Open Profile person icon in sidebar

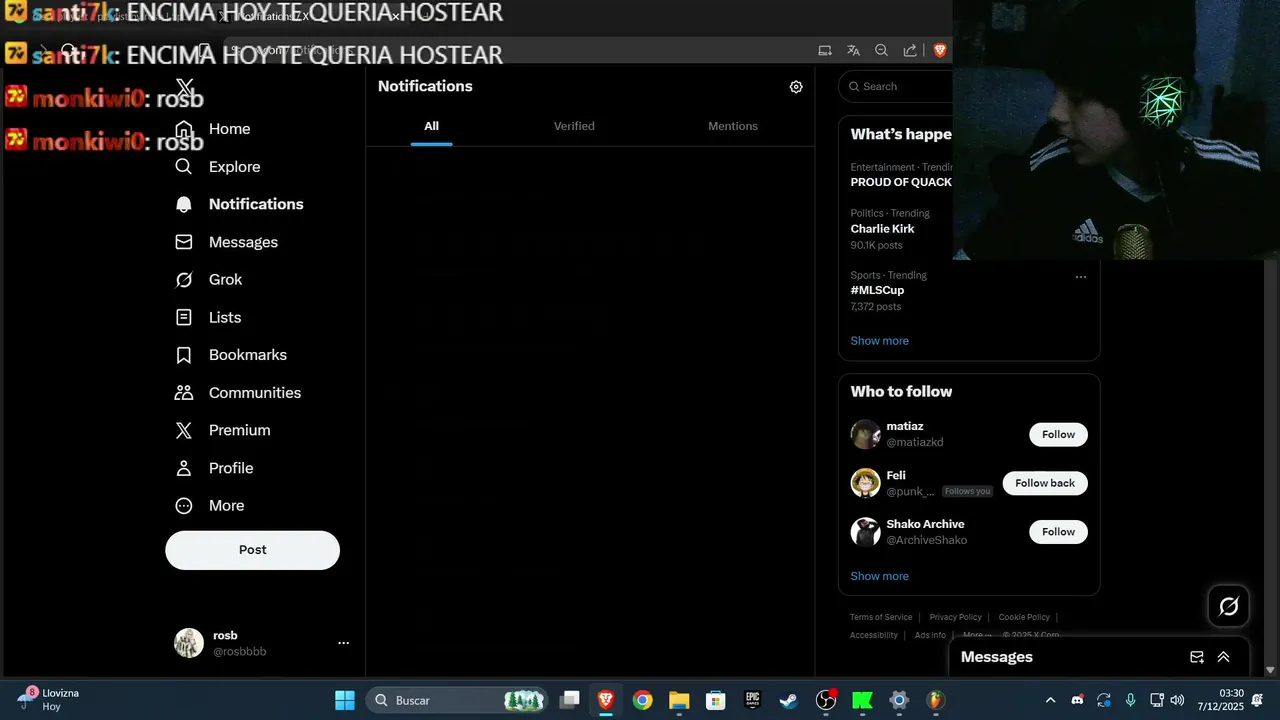[184, 468]
